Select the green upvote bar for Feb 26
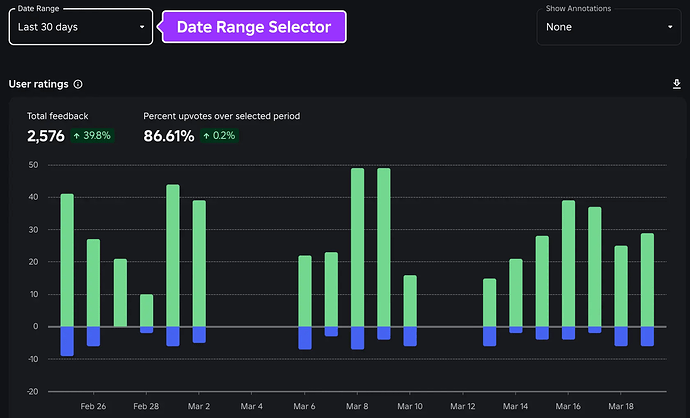Viewport: 690px width, 418px height. pos(93,282)
